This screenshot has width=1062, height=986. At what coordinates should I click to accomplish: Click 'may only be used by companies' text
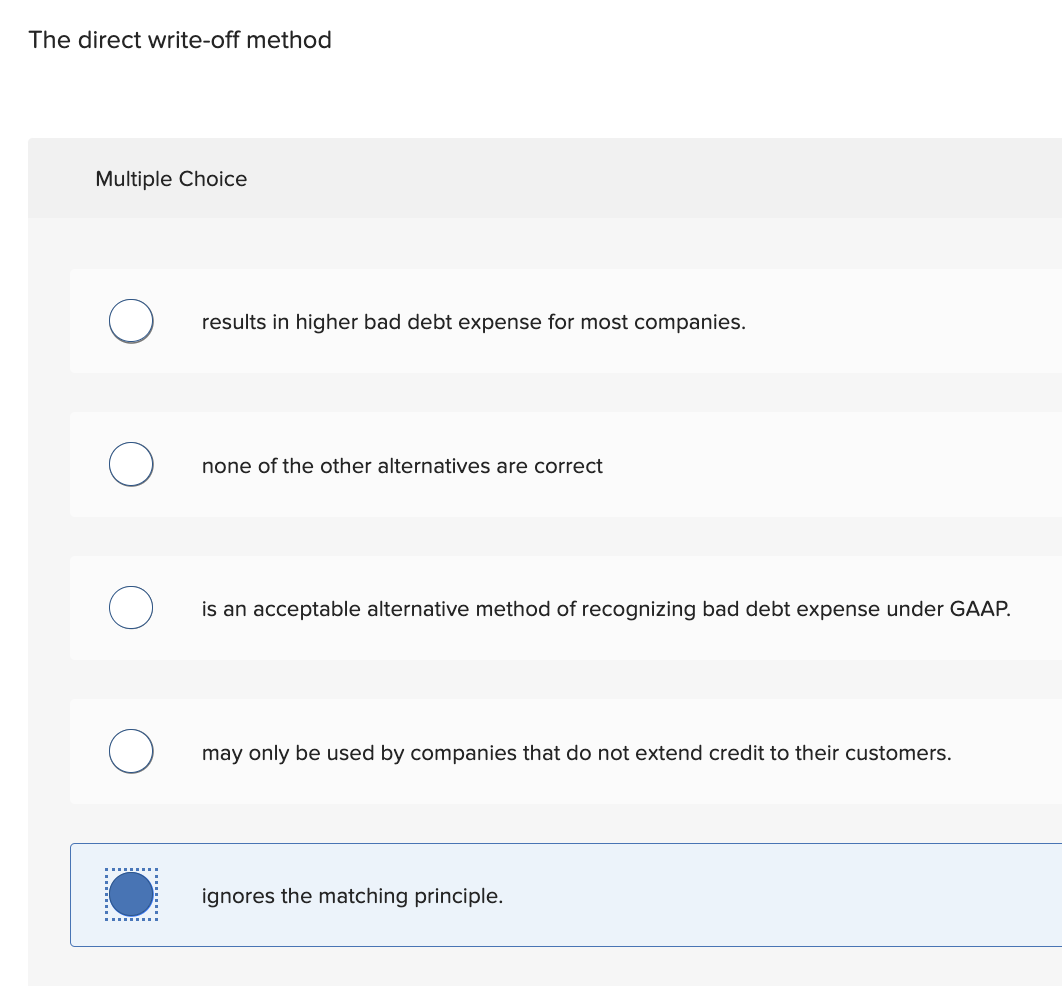(575, 753)
